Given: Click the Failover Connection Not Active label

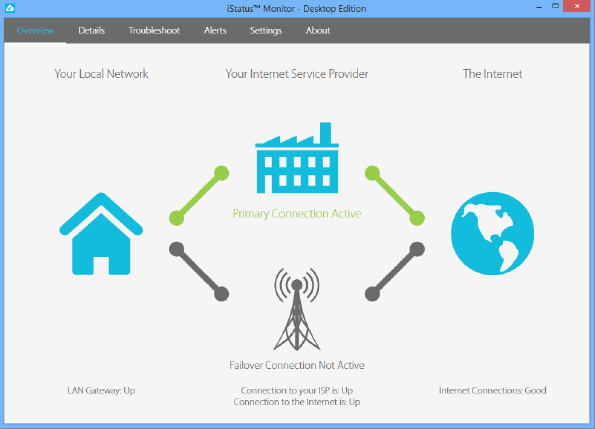Looking at the screenshot, I should click(x=297, y=365).
